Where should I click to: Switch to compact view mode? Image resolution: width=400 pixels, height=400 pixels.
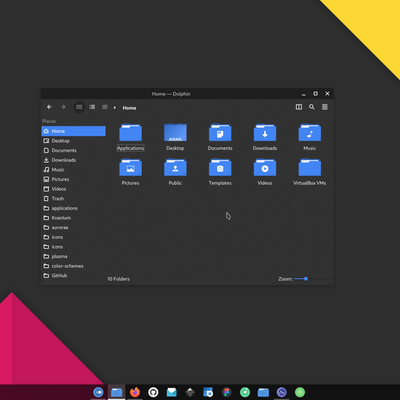point(92,107)
